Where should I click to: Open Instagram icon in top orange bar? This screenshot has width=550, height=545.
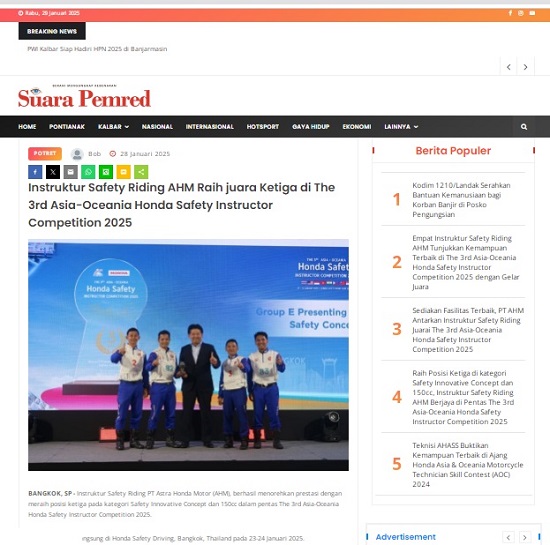(x=521, y=13)
